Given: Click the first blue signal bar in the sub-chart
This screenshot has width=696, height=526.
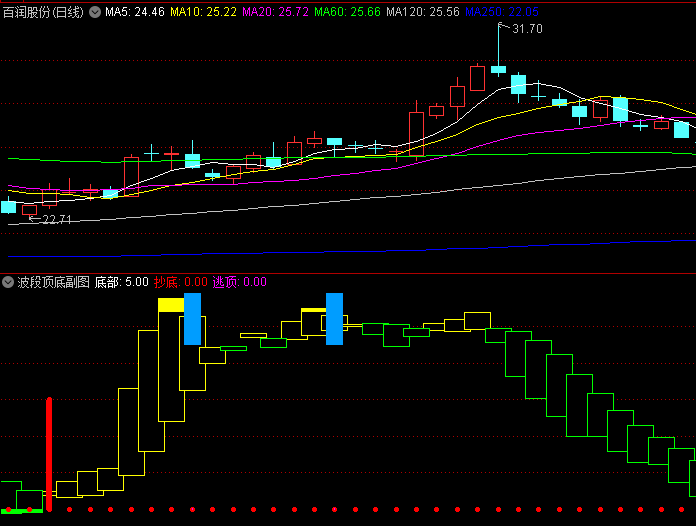Looking at the screenshot, I should click(x=192, y=319).
